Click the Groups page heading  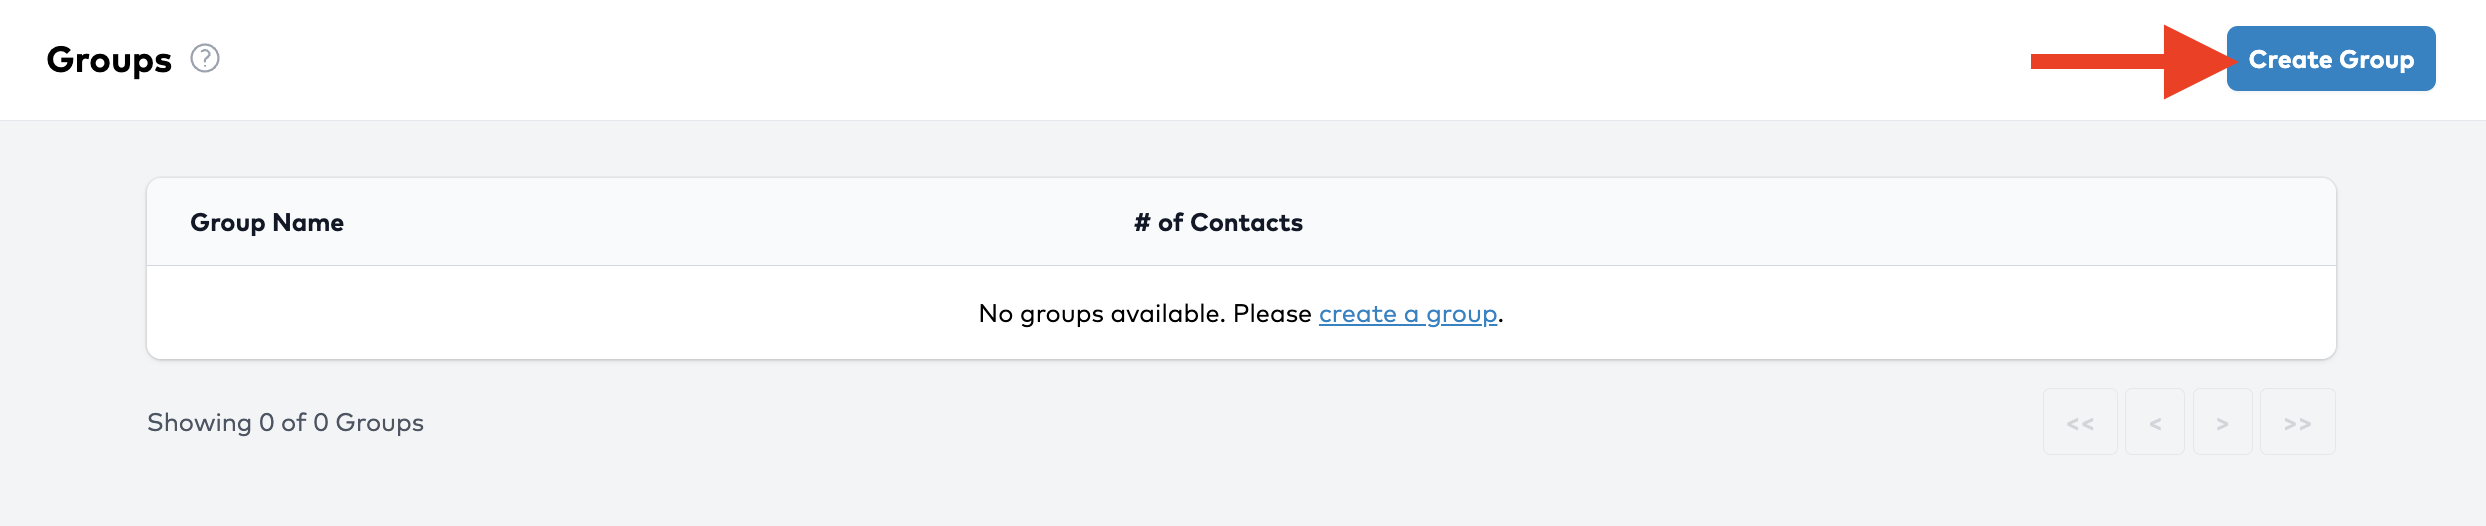[109, 60]
